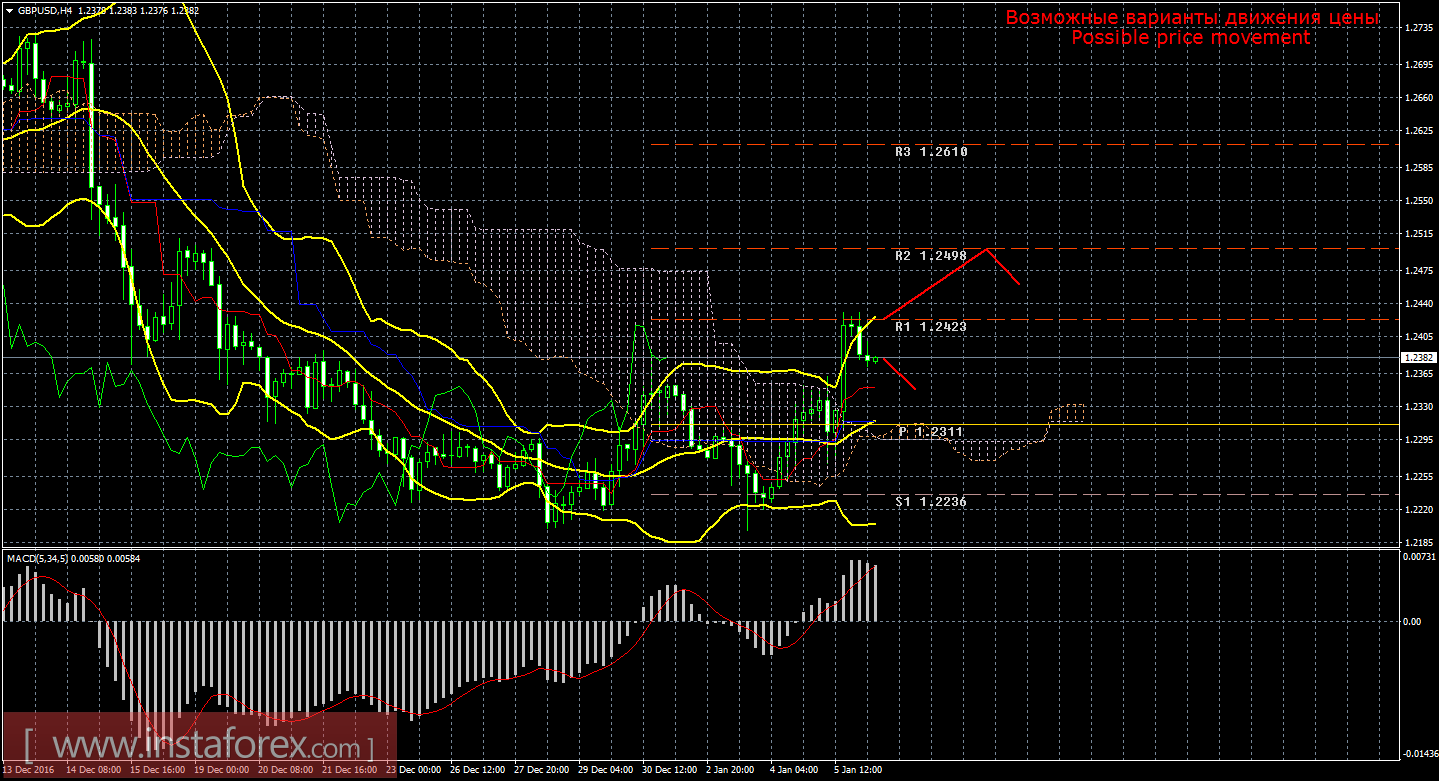Click the 1.2475 price axis label
Viewport: 1439px width, 781px height.
point(1419,271)
